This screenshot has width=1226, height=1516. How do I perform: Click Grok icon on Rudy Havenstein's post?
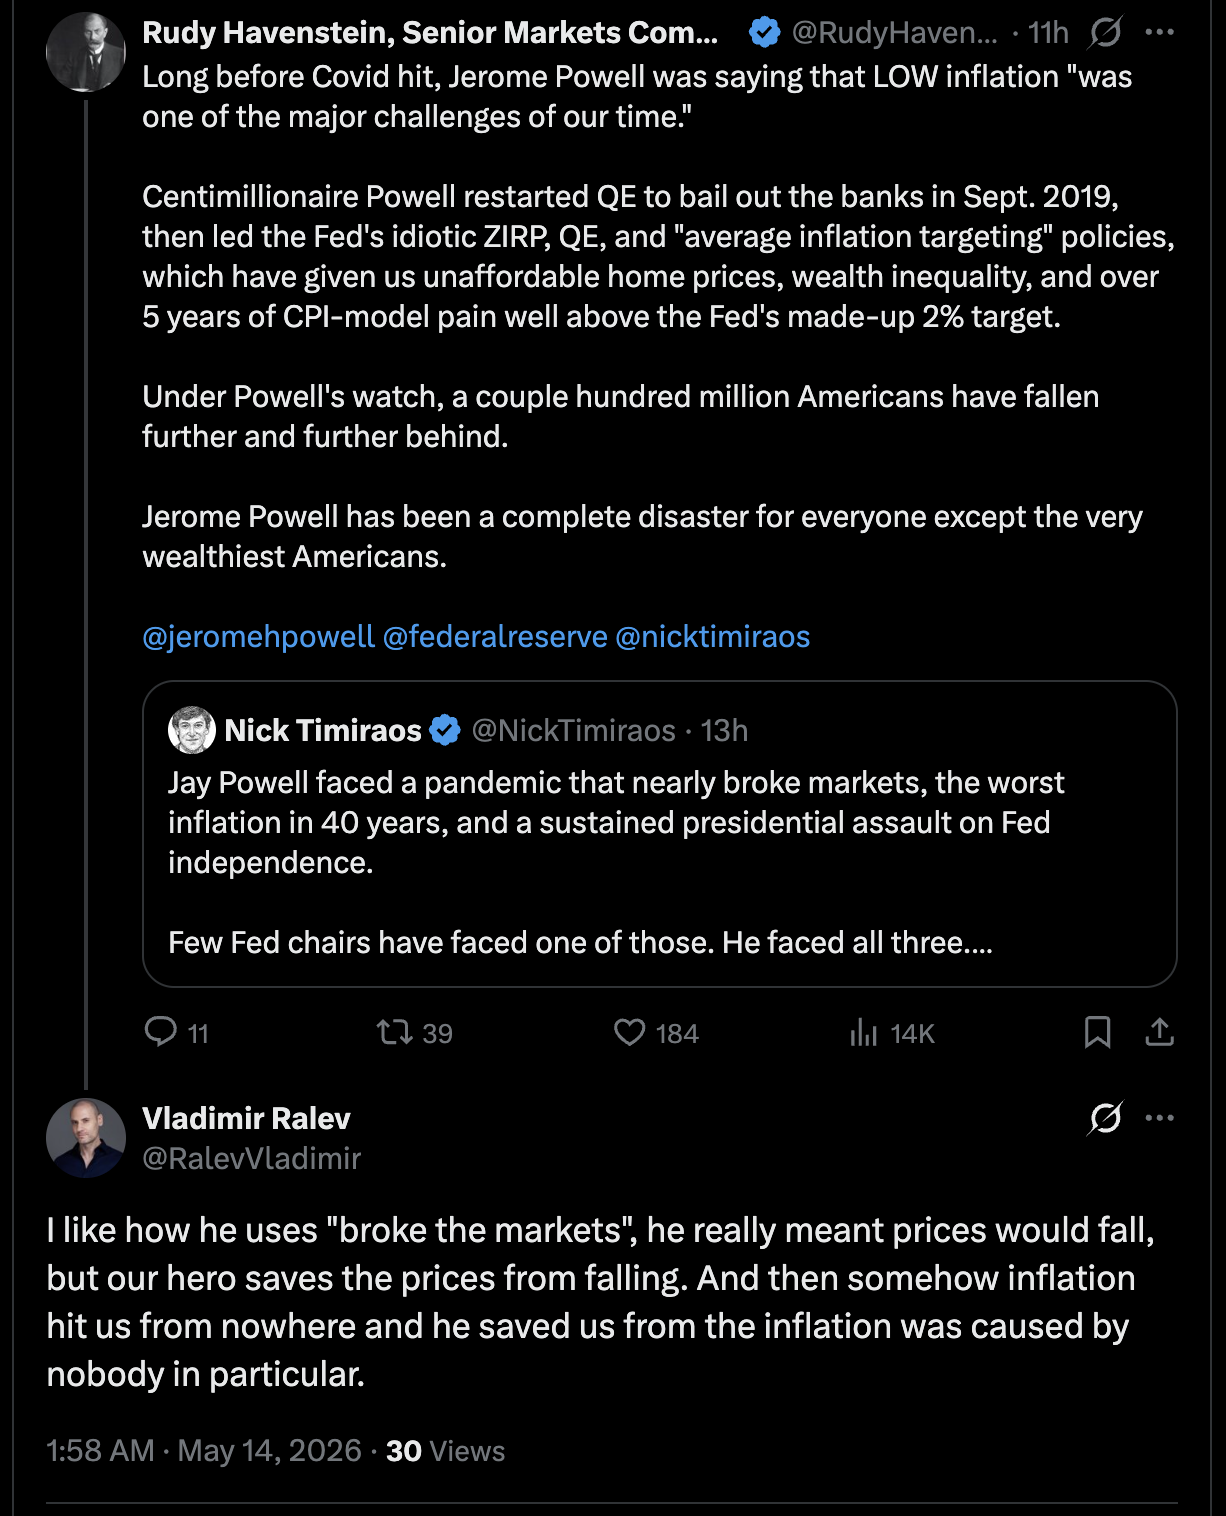pos(1105,32)
